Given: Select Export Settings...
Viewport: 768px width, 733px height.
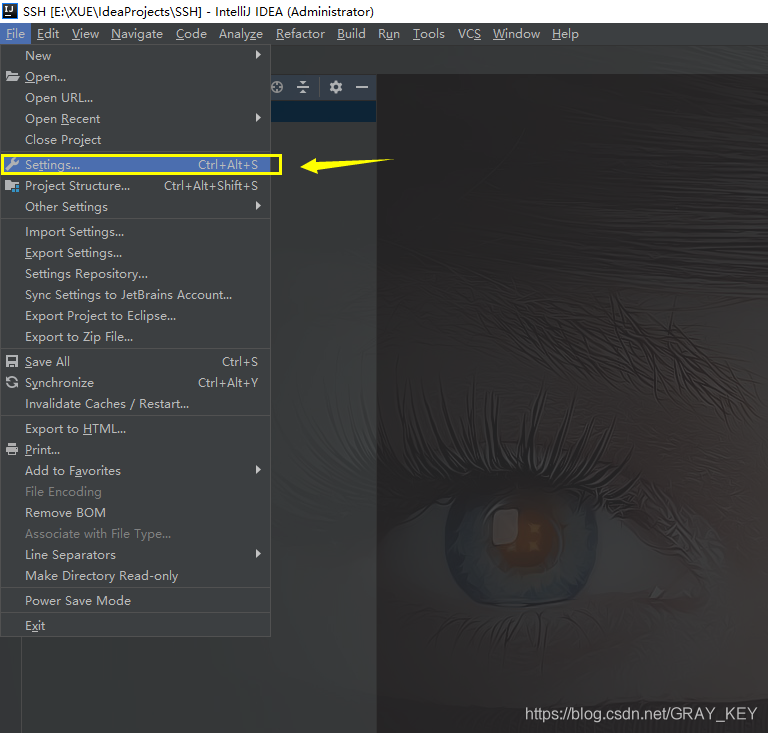Looking at the screenshot, I should coord(136,253).
